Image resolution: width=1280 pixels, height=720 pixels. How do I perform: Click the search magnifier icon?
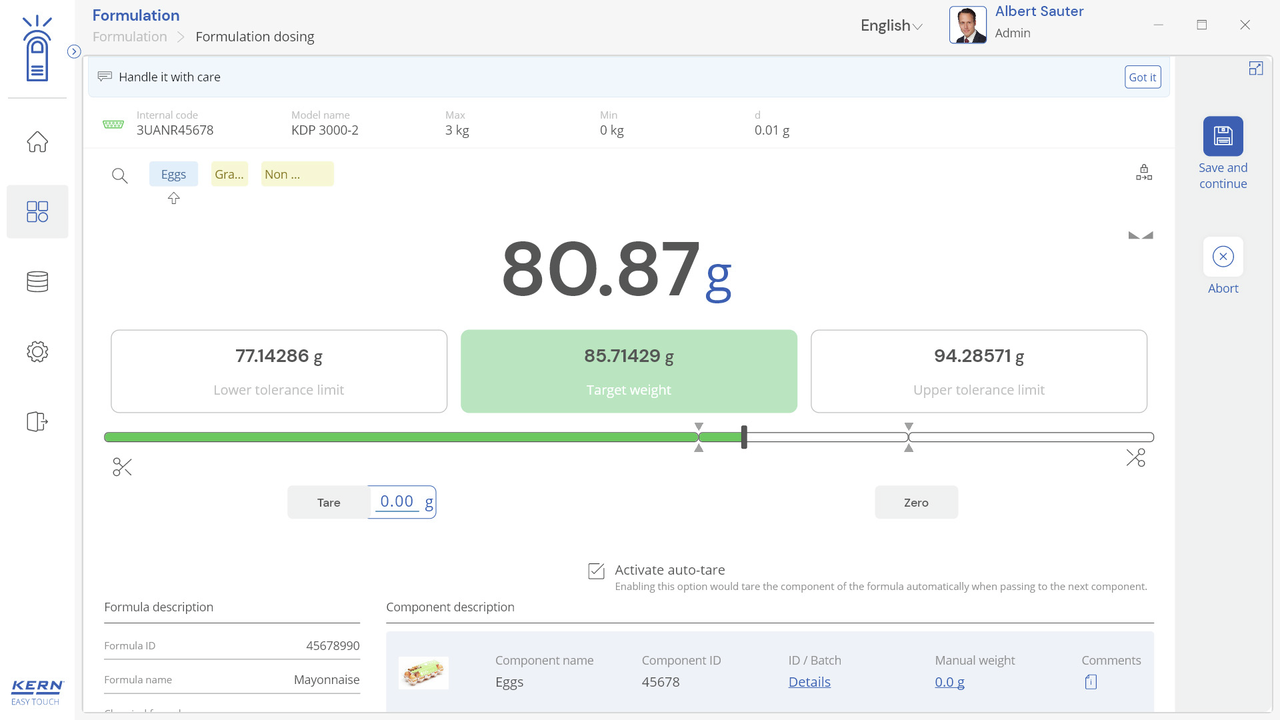(120, 176)
